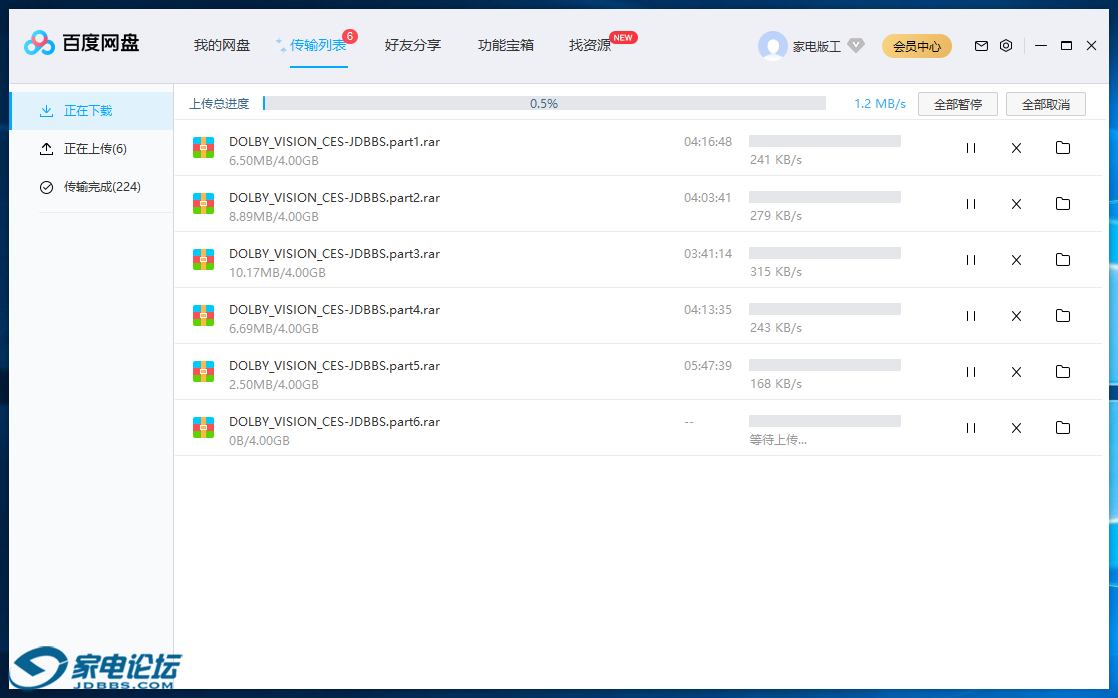The image size is (1118, 698).
Task: Open settings gear icon in title bar
Action: (1006, 46)
